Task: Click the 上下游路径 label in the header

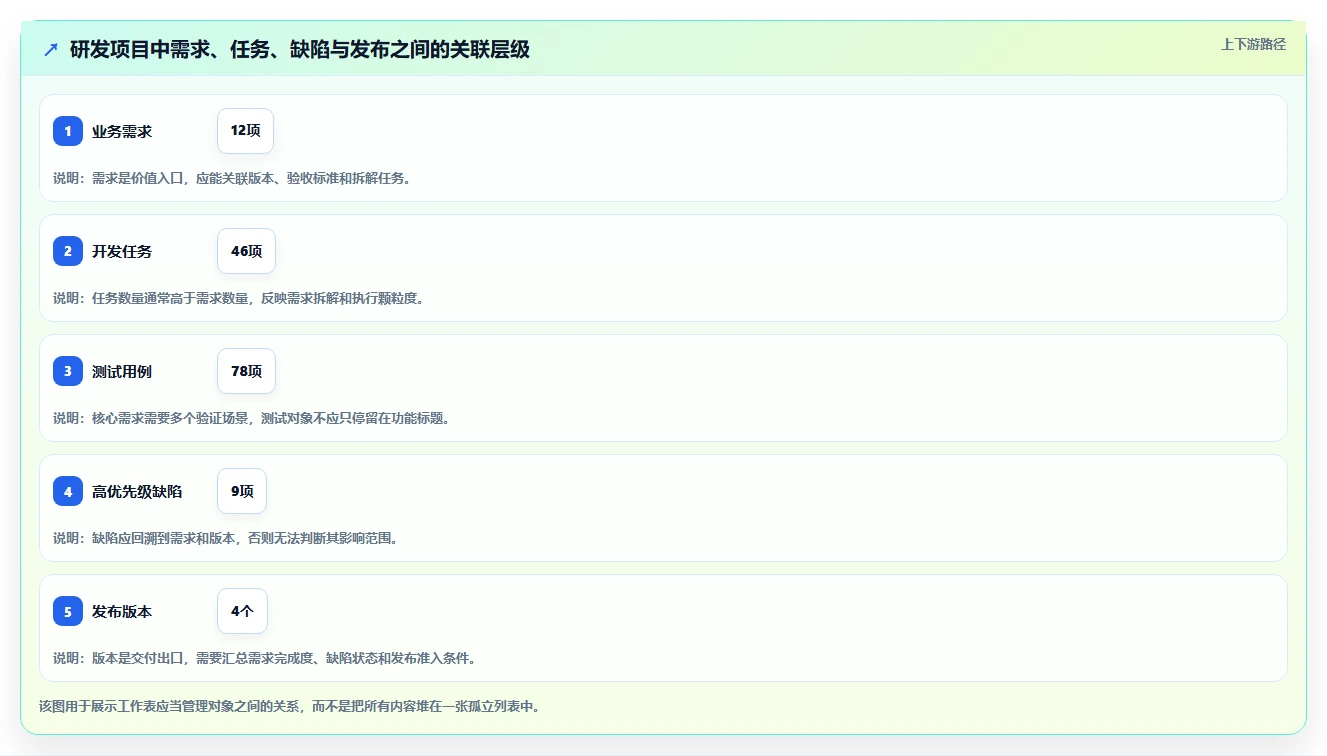Action: [x=1253, y=44]
